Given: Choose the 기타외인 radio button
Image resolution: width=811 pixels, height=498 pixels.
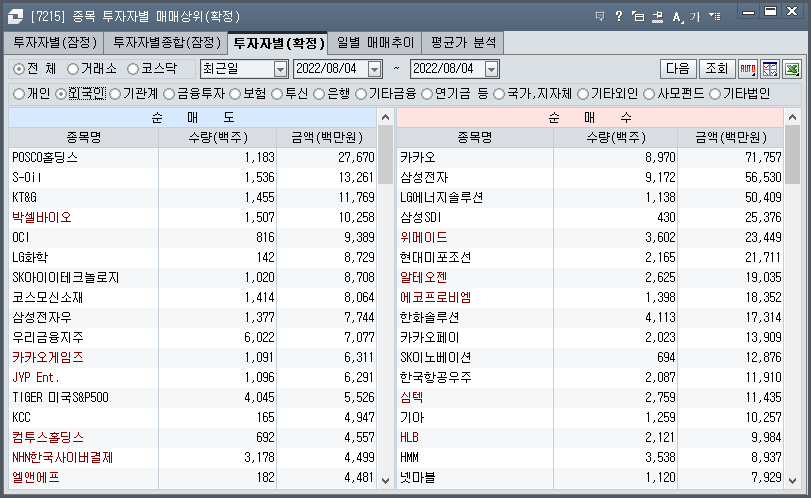Looking at the screenshot, I should click(x=583, y=94).
